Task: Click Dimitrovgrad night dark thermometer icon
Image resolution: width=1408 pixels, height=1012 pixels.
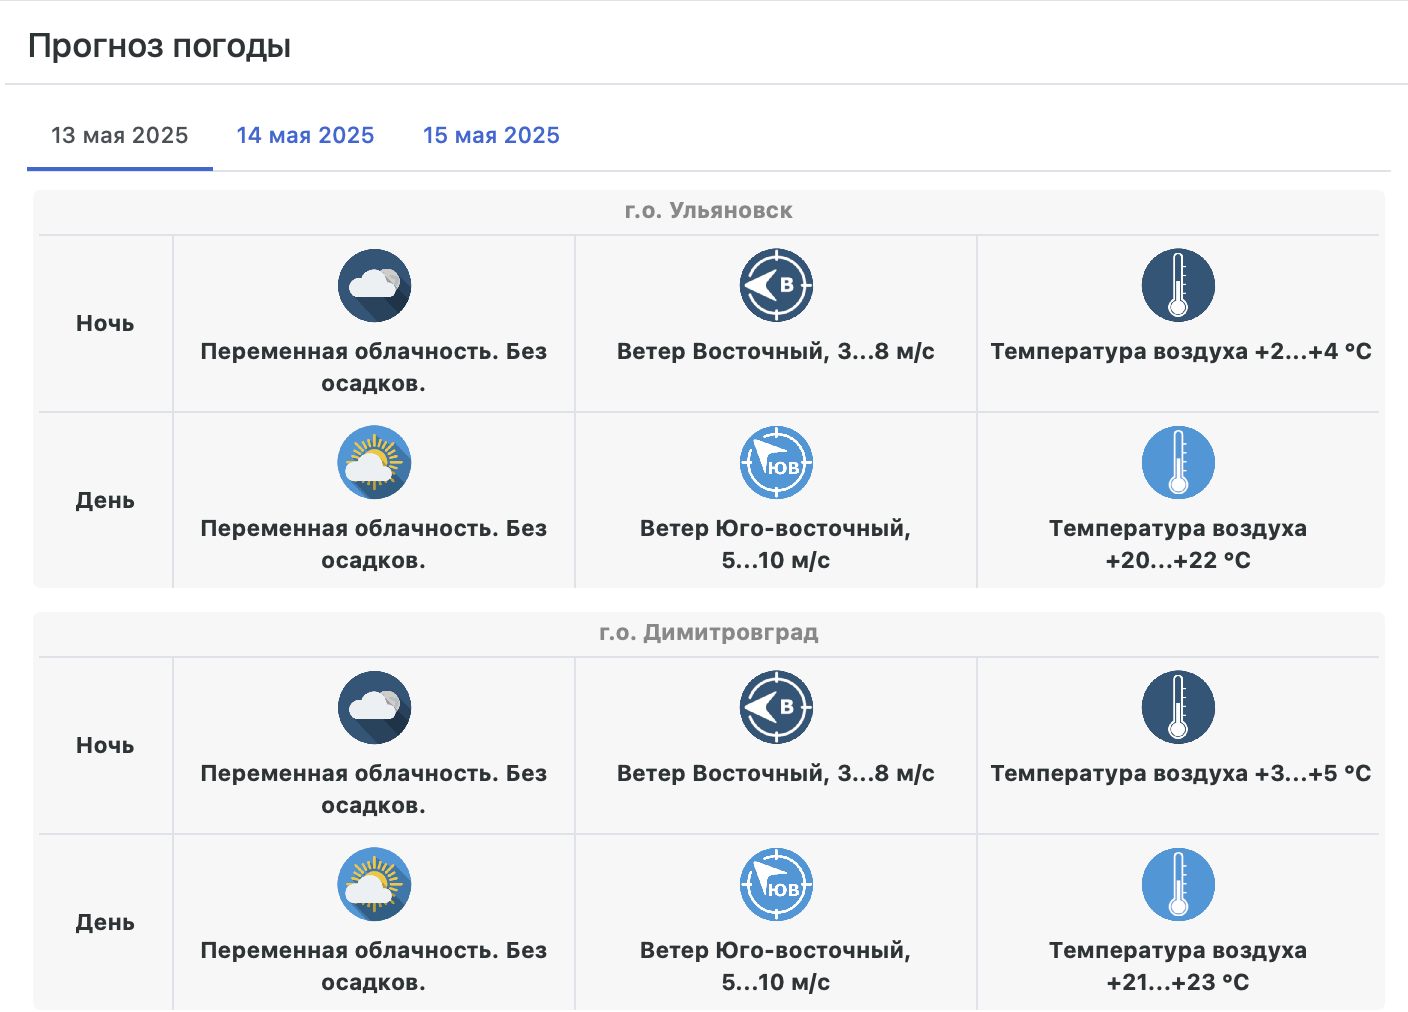Action: click(x=1178, y=707)
